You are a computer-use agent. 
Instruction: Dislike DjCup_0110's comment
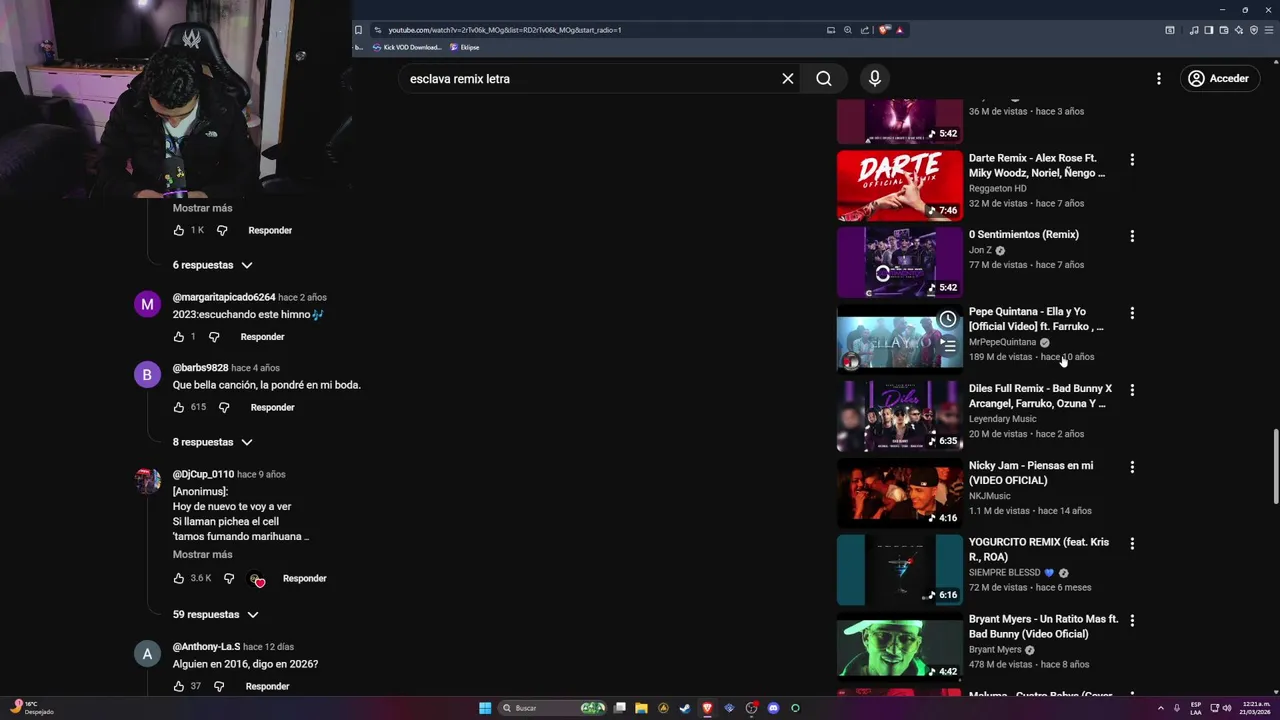(229, 578)
